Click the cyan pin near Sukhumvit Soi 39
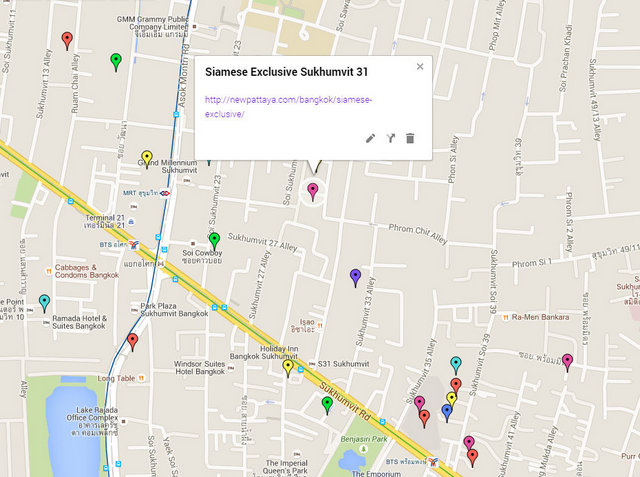Viewport: 640px width, 477px height. pyautogui.click(x=456, y=366)
